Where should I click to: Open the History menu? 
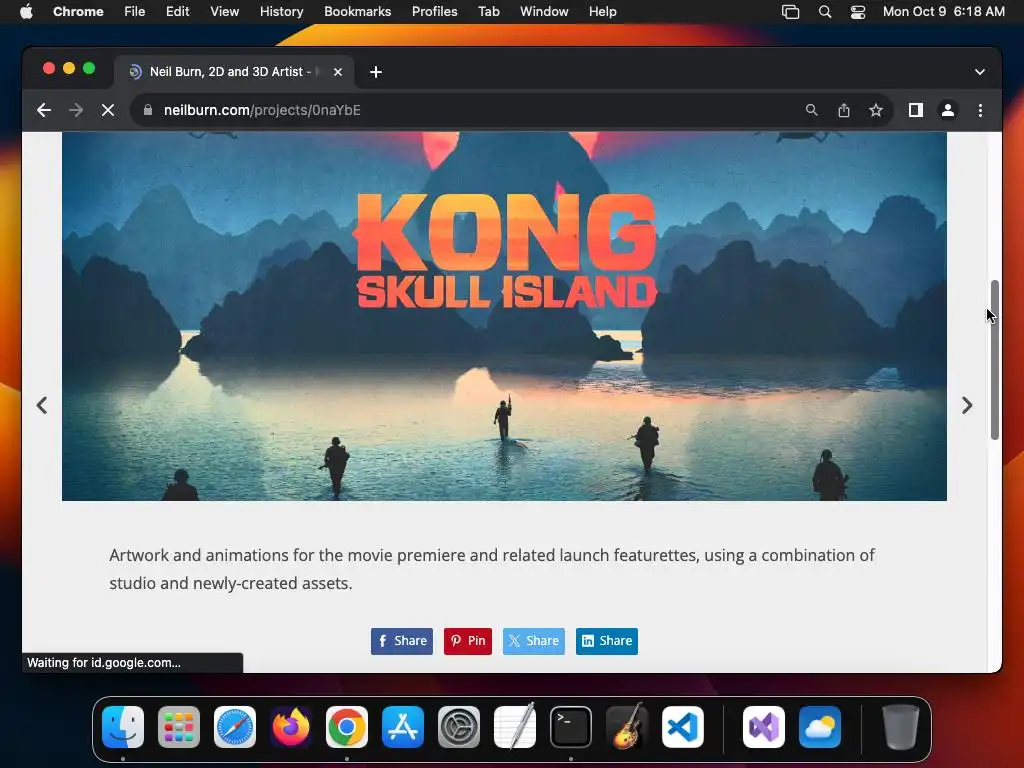point(281,12)
